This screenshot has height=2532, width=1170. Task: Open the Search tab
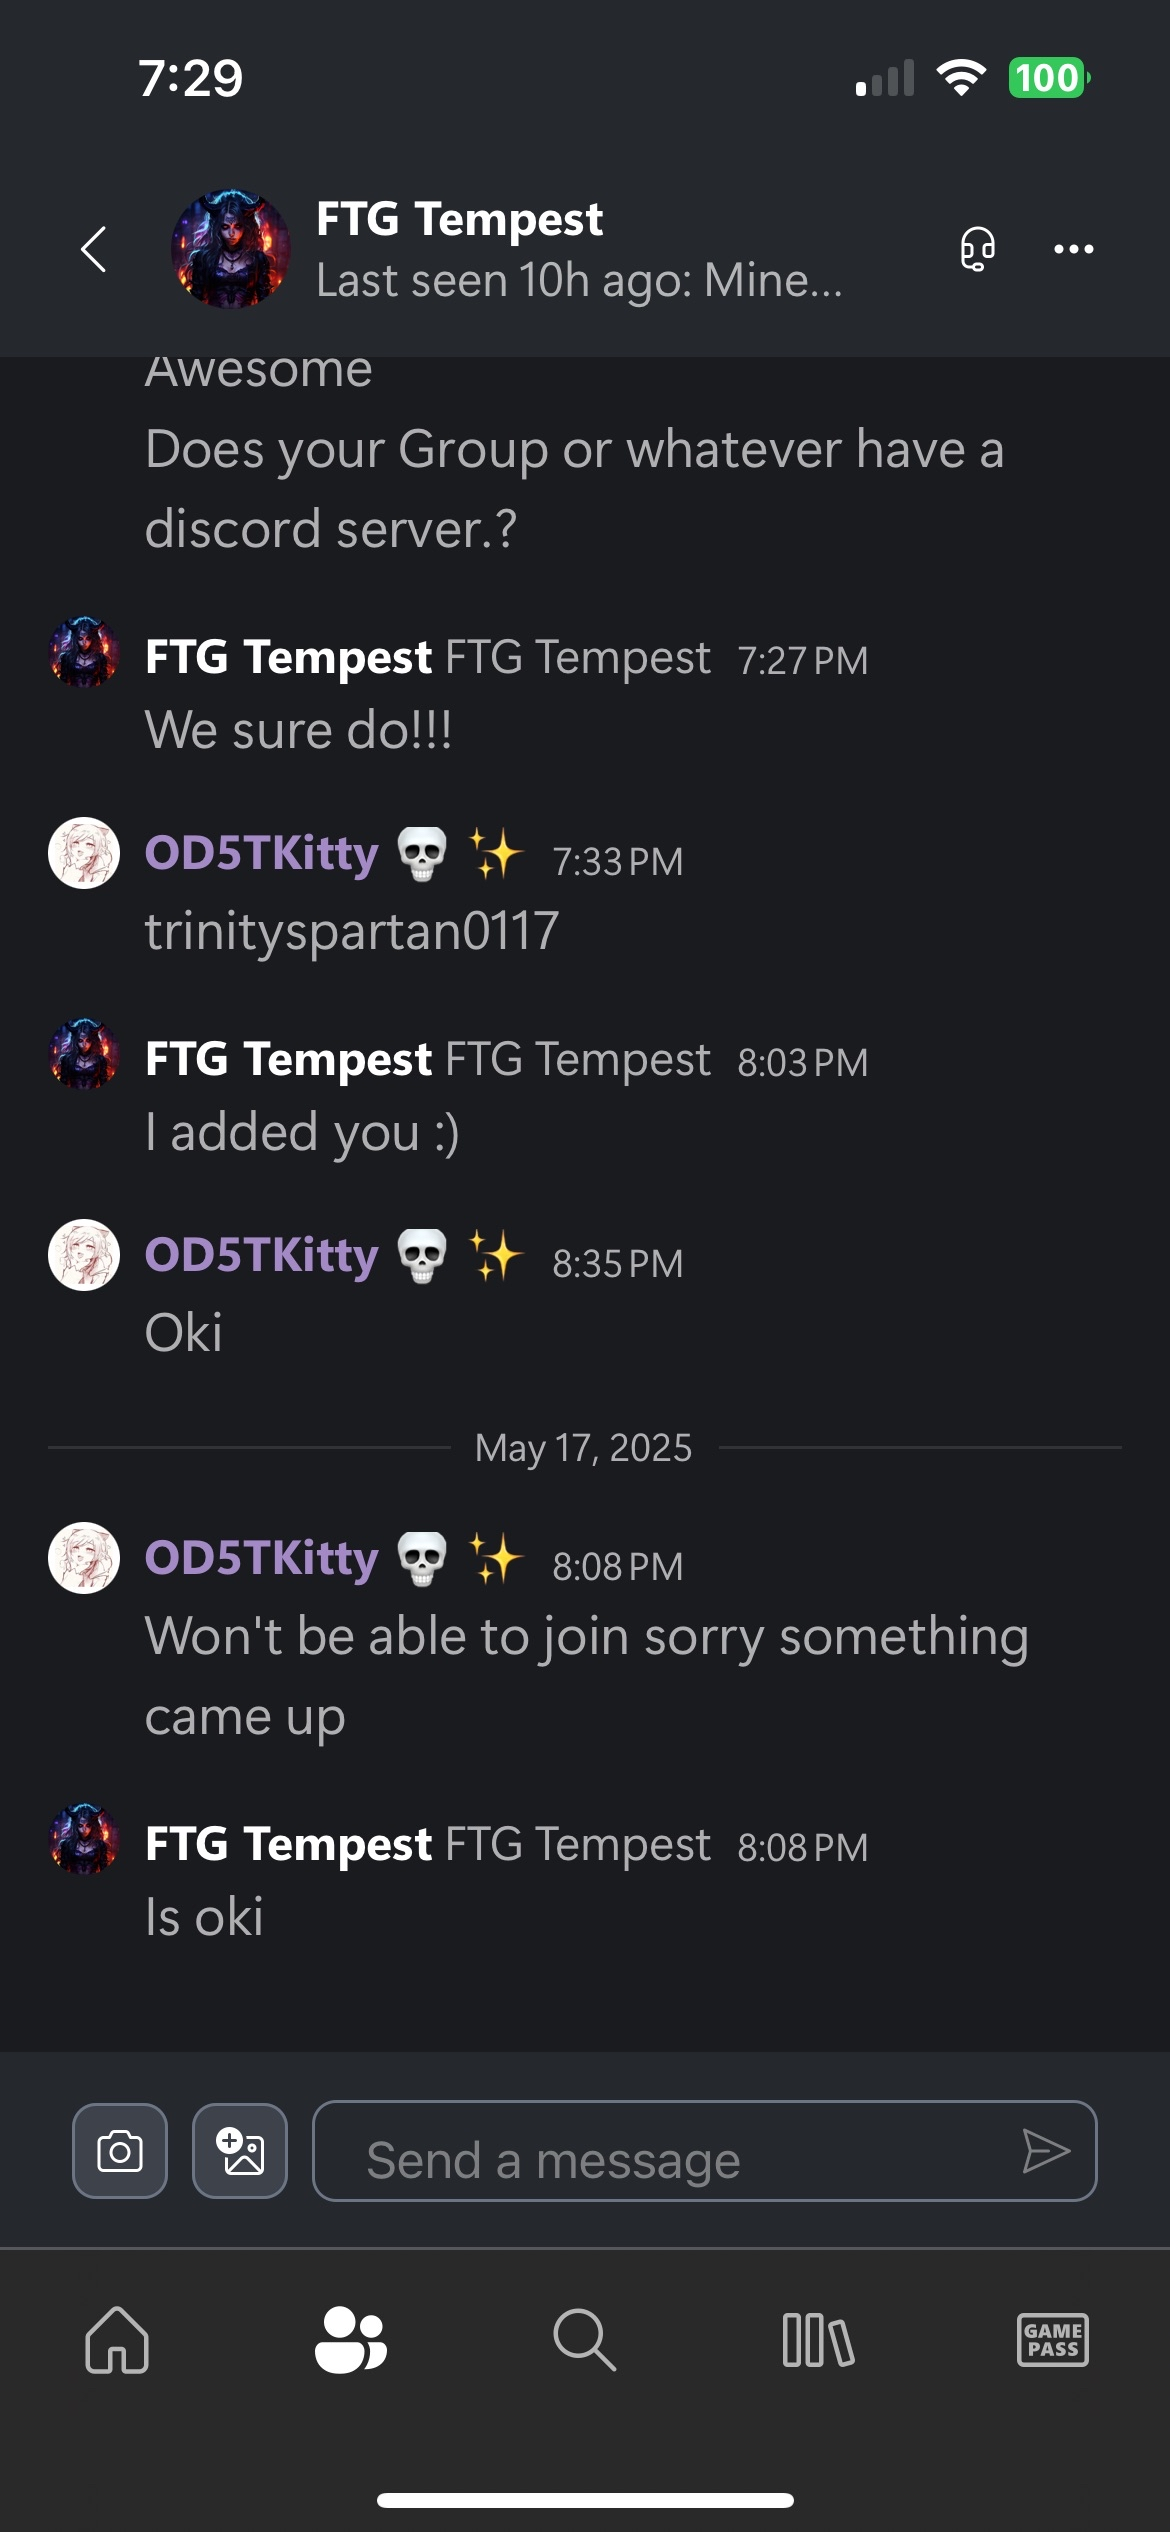(x=584, y=2340)
